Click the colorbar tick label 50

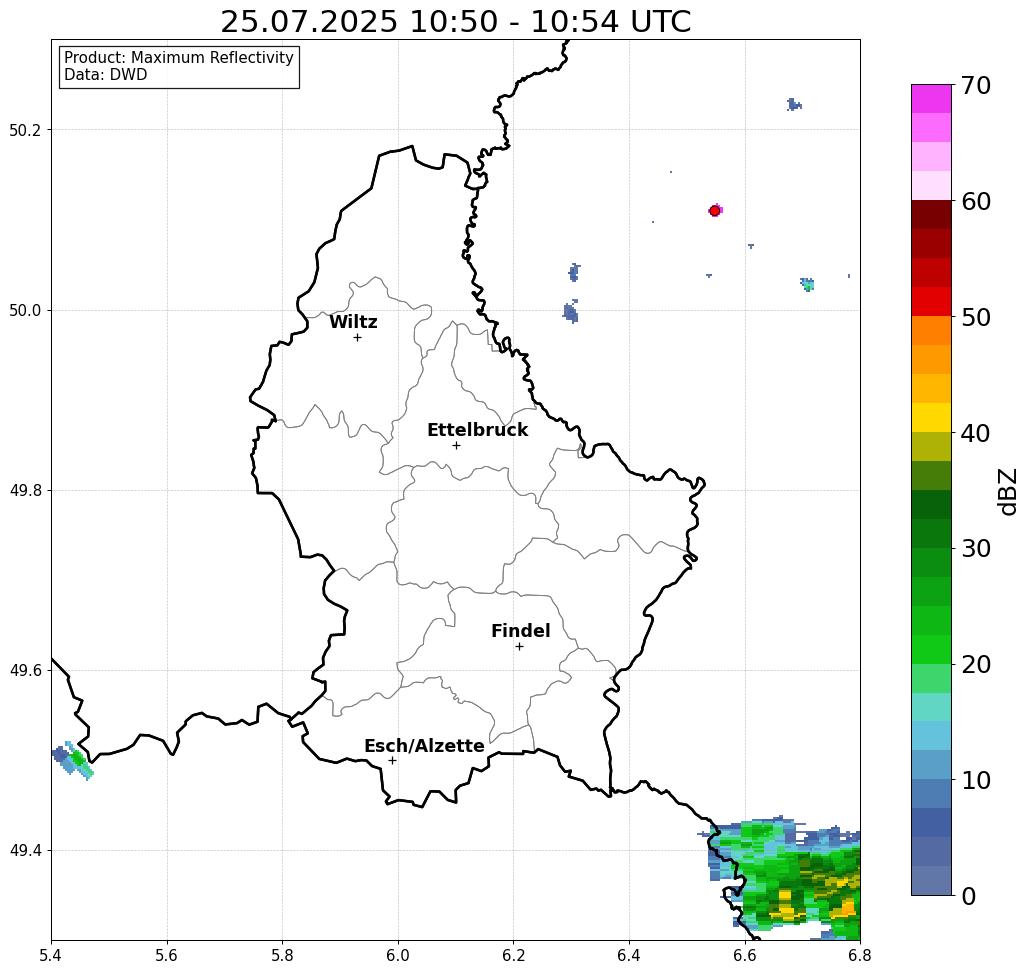pyautogui.click(x=975, y=317)
